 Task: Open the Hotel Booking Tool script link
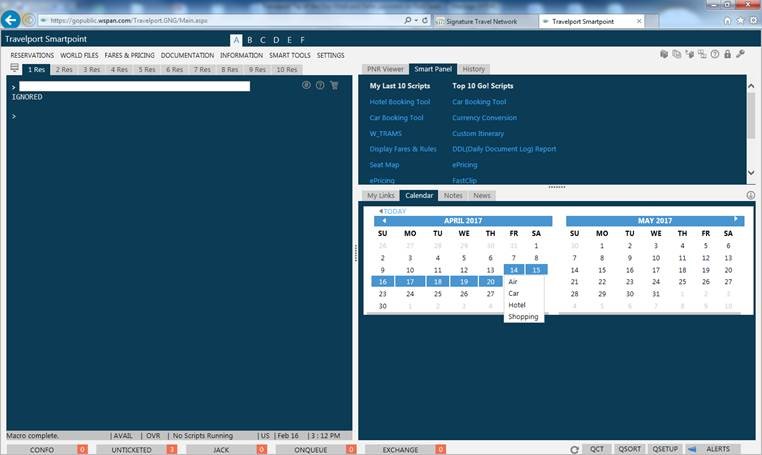(x=399, y=102)
